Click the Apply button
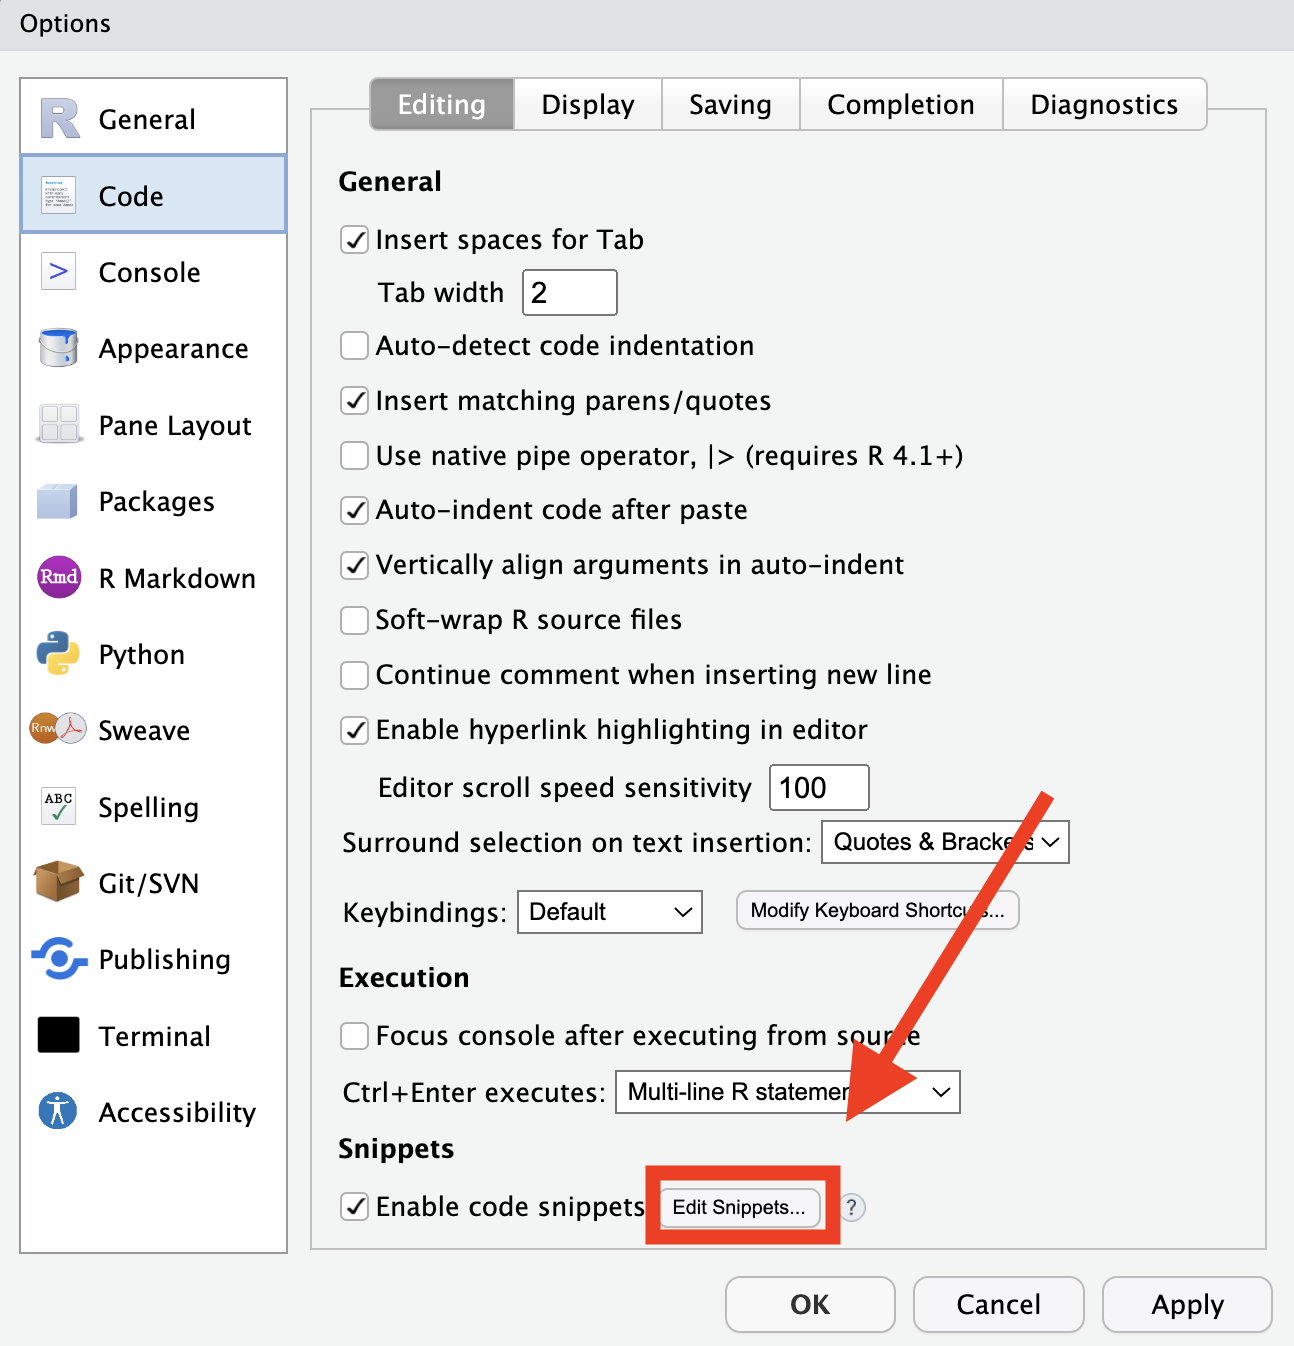This screenshot has height=1346, width=1294. [1188, 1304]
